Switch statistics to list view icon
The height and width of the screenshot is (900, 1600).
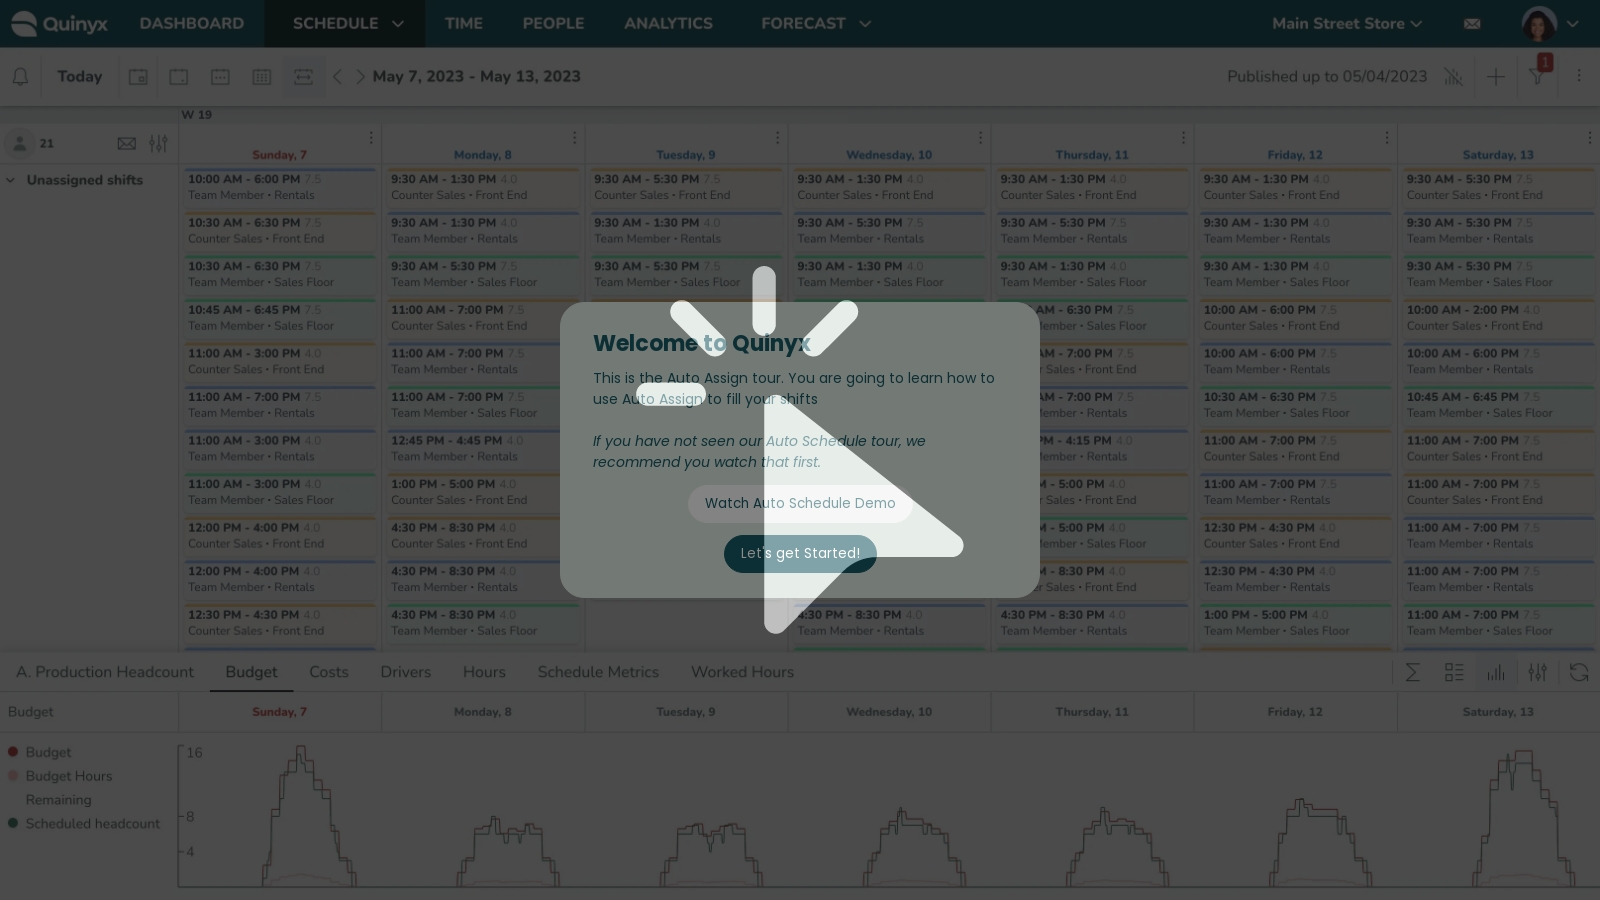pos(1454,673)
